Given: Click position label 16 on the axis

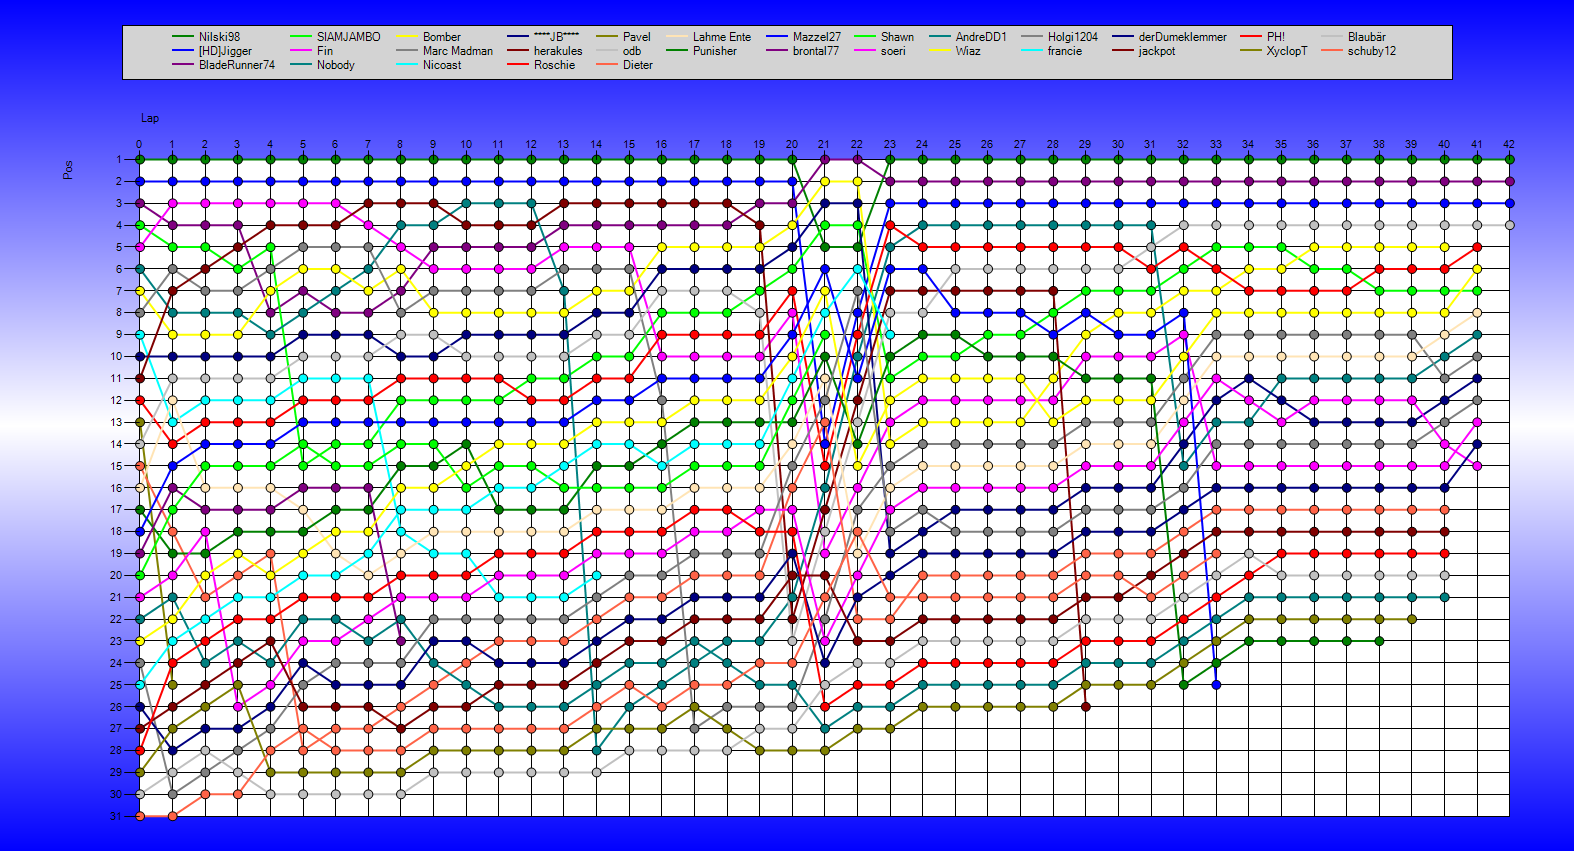Looking at the screenshot, I should pos(116,488).
